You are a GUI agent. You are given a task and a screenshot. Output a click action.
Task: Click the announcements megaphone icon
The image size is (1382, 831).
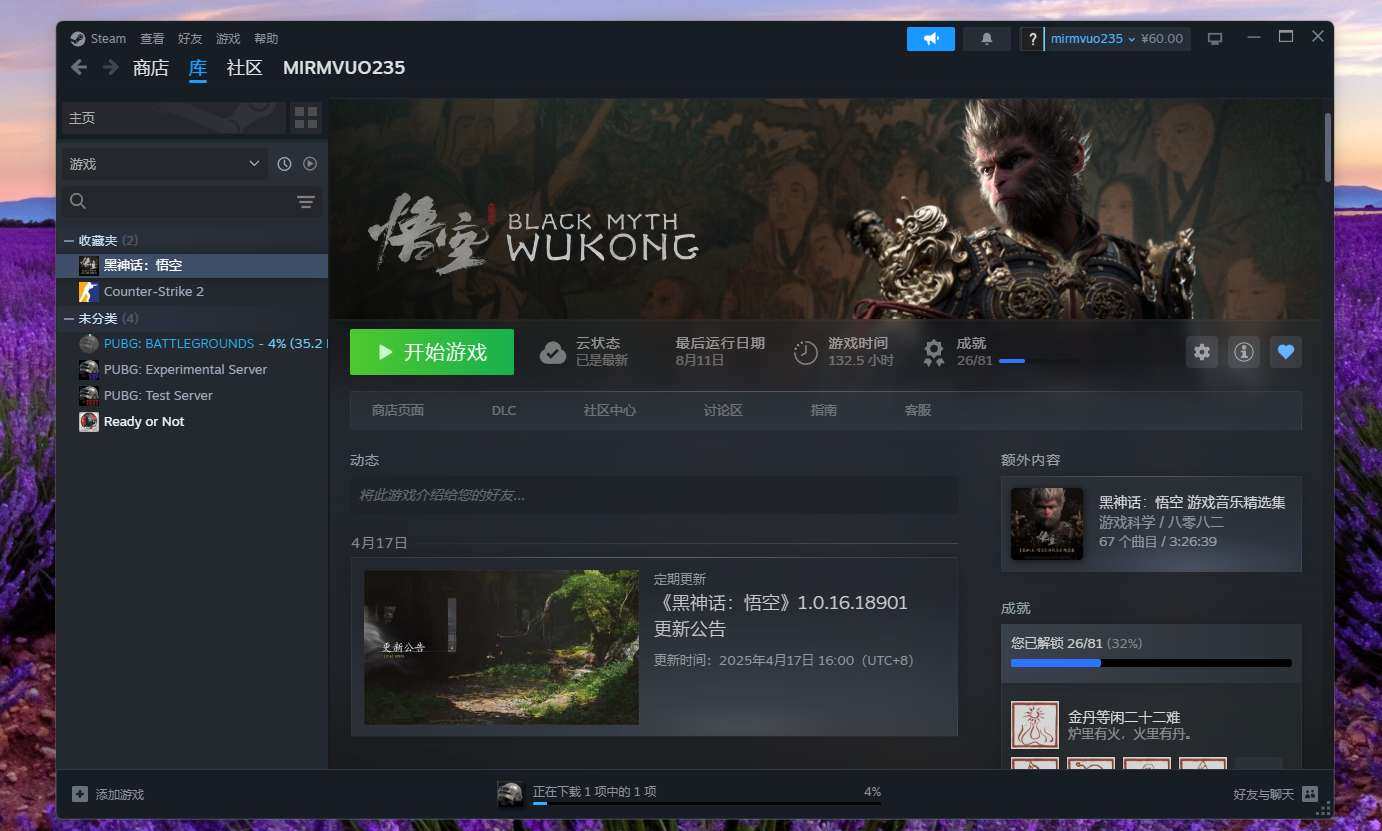pyautogui.click(x=931, y=39)
